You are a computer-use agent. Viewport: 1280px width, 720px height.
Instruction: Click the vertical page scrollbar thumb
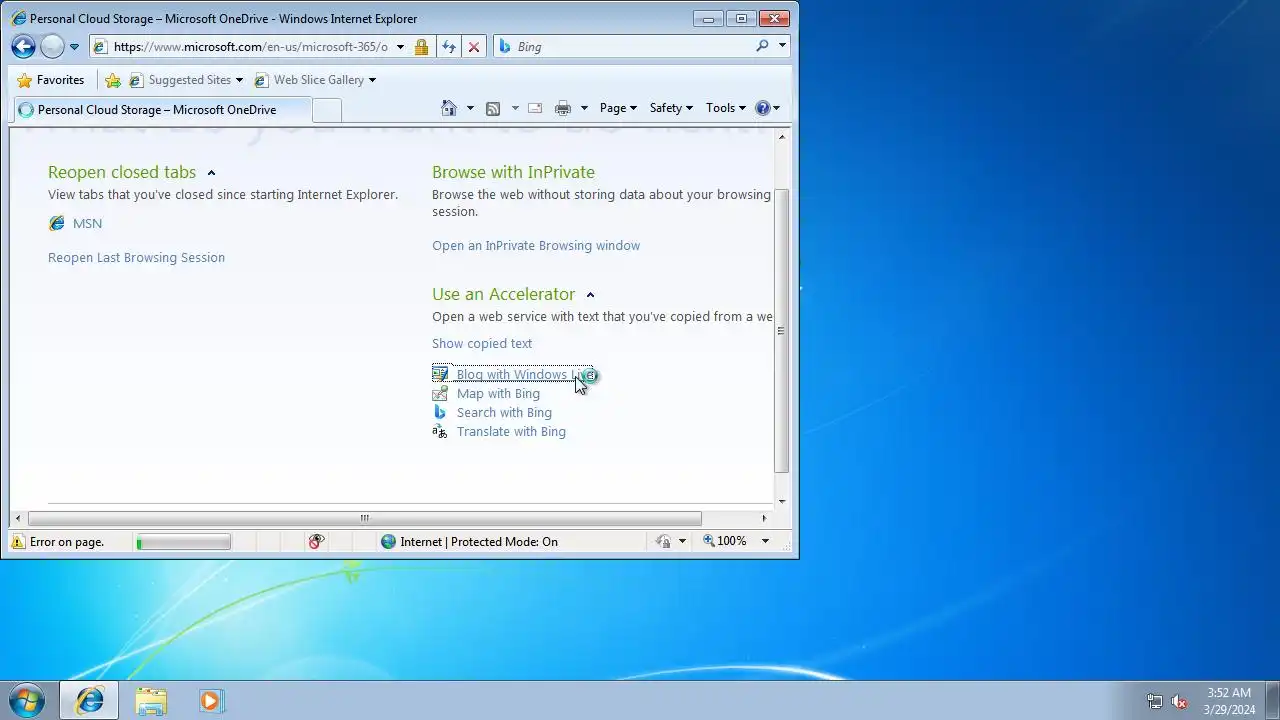pyautogui.click(x=782, y=331)
